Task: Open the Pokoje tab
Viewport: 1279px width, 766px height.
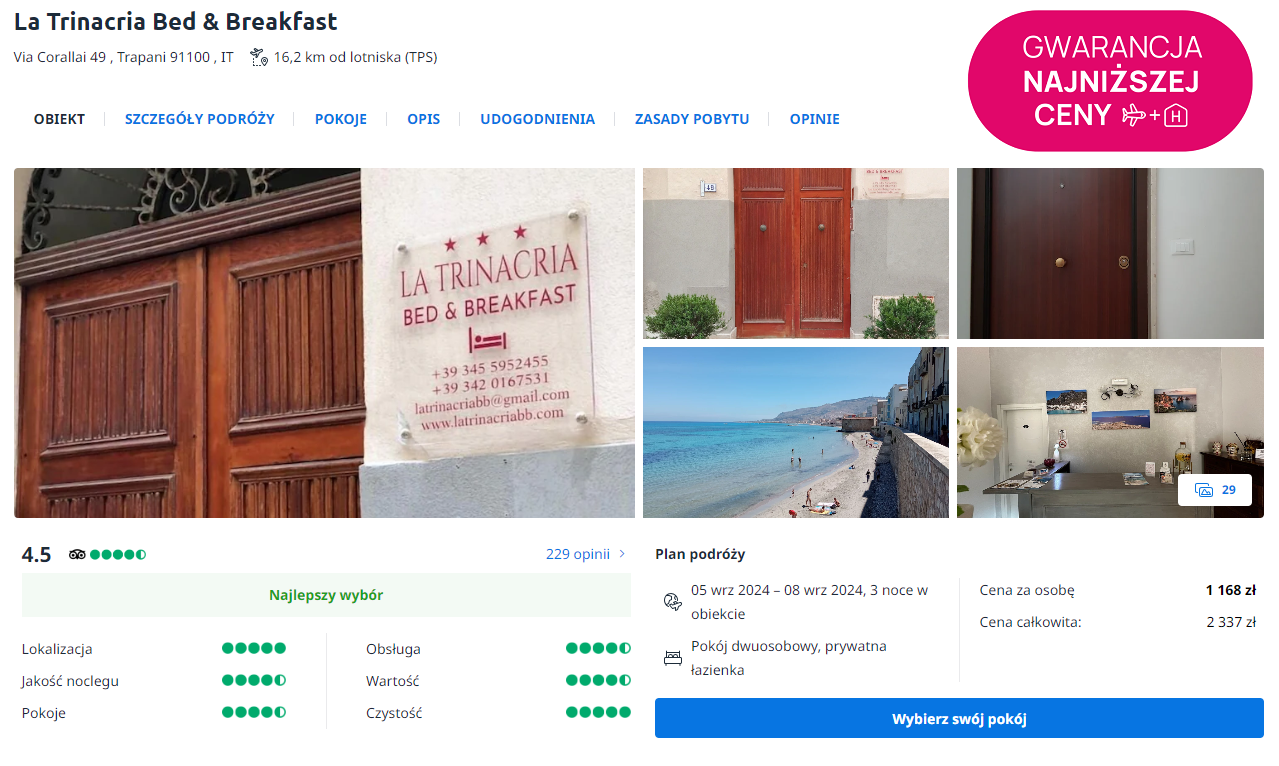Action: click(340, 119)
